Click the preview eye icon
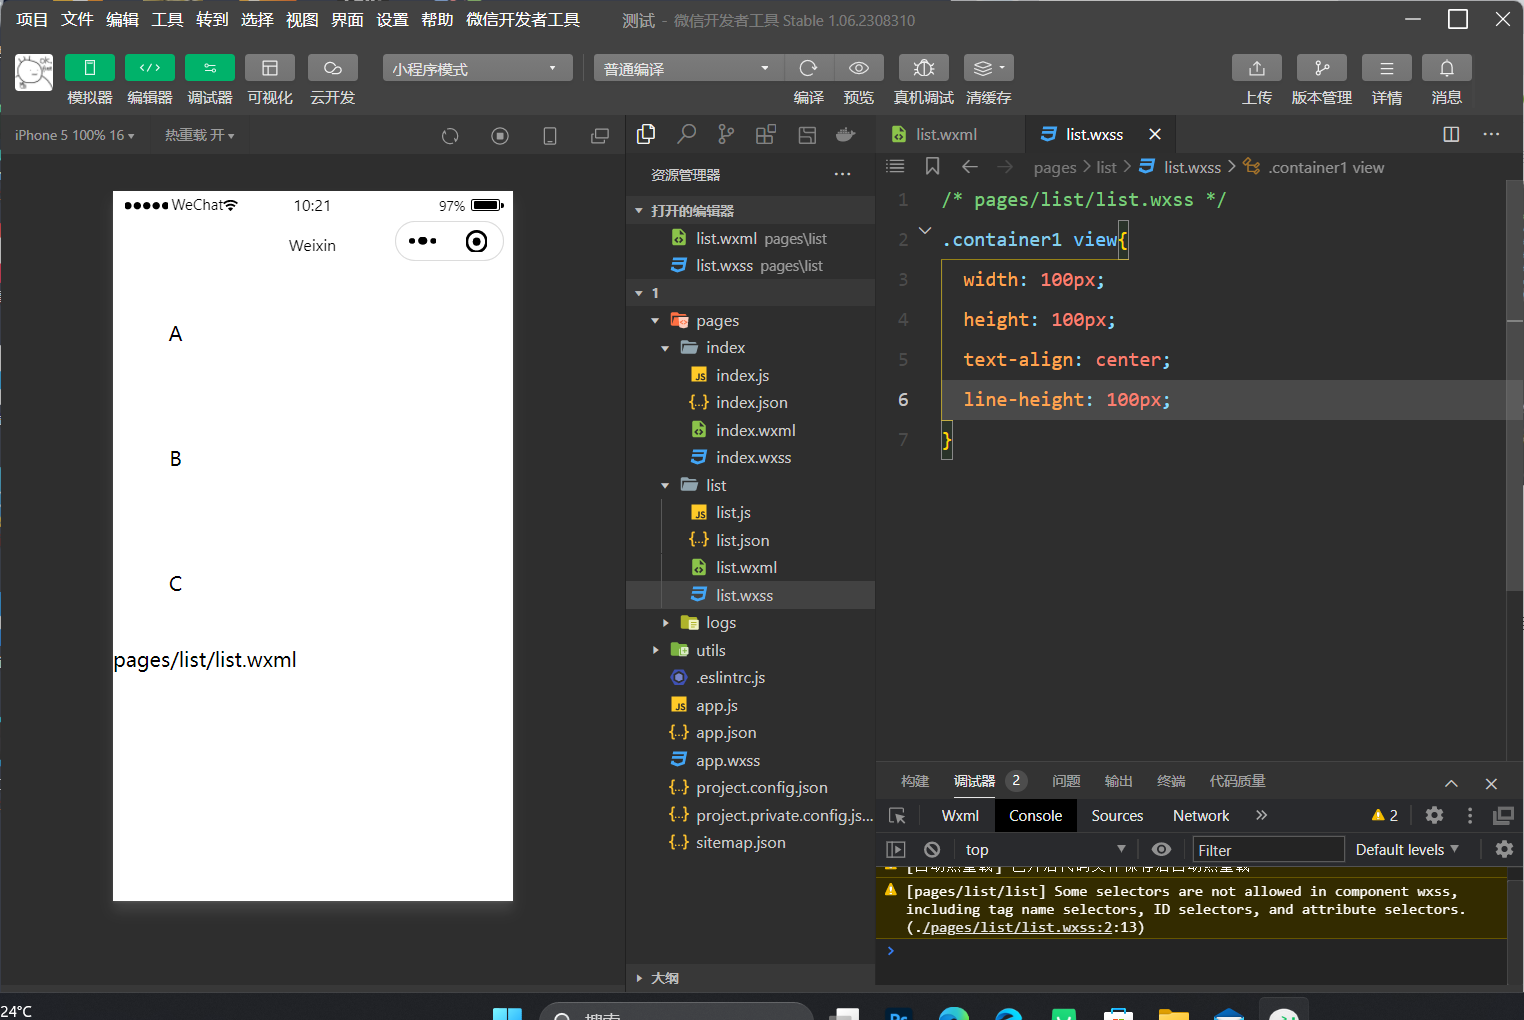The height and width of the screenshot is (1020, 1524). click(x=859, y=68)
